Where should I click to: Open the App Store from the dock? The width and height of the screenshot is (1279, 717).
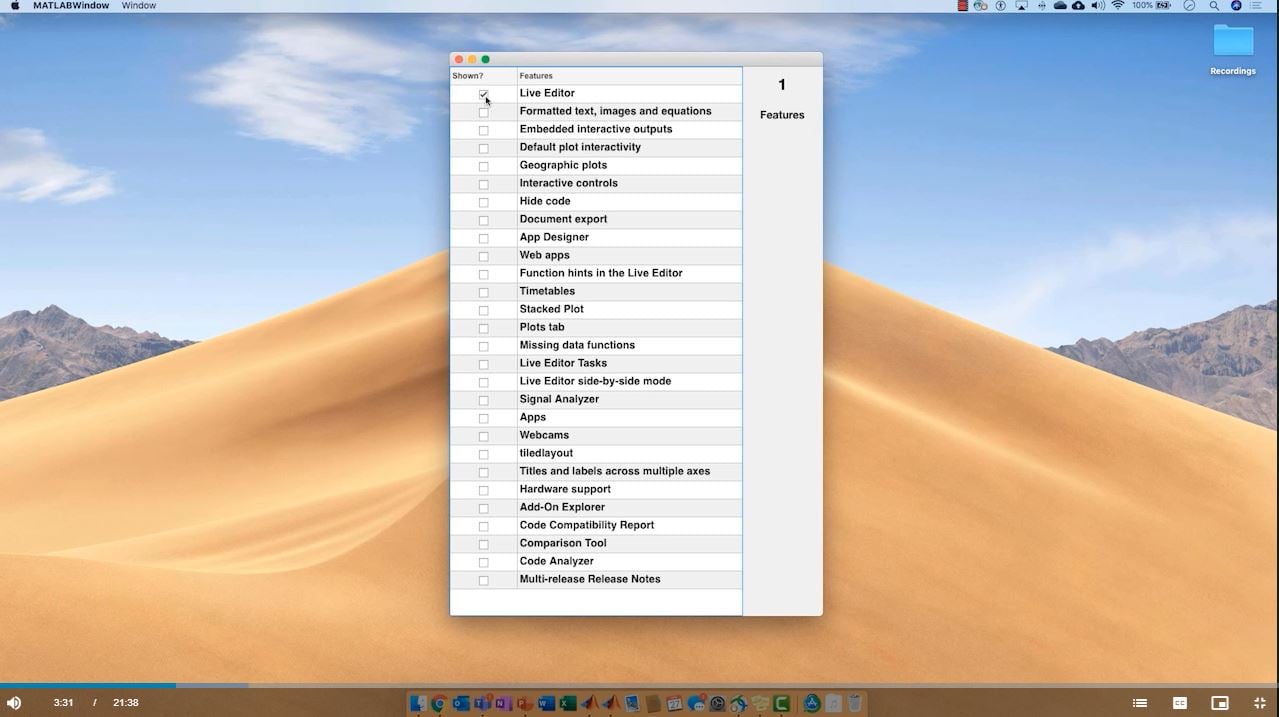(x=812, y=703)
